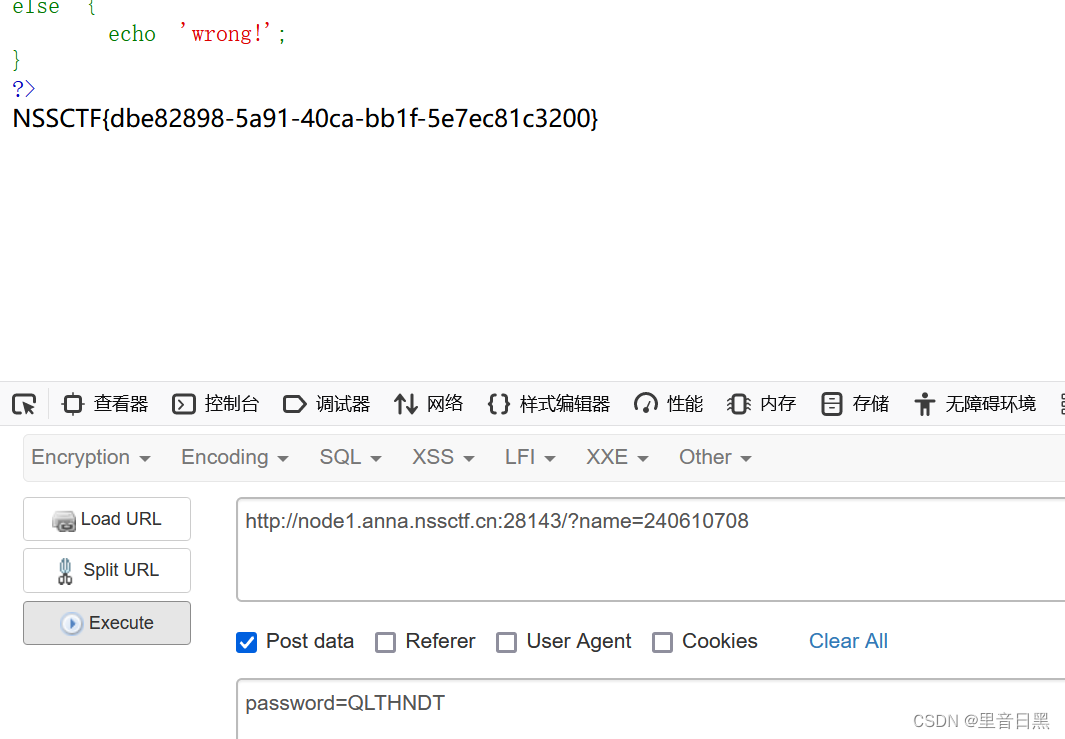The height and width of the screenshot is (739, 1065).
Task: Click the Execute button
Action: 106,622
